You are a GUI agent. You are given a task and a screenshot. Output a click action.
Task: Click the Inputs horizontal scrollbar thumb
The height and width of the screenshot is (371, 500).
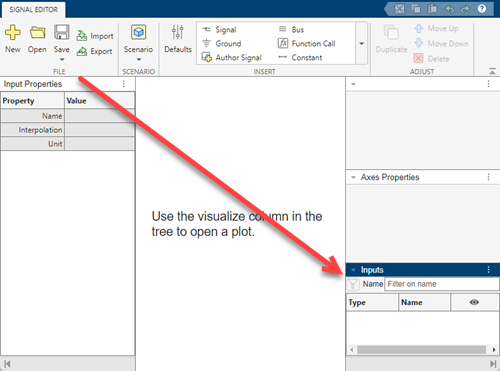421,350
